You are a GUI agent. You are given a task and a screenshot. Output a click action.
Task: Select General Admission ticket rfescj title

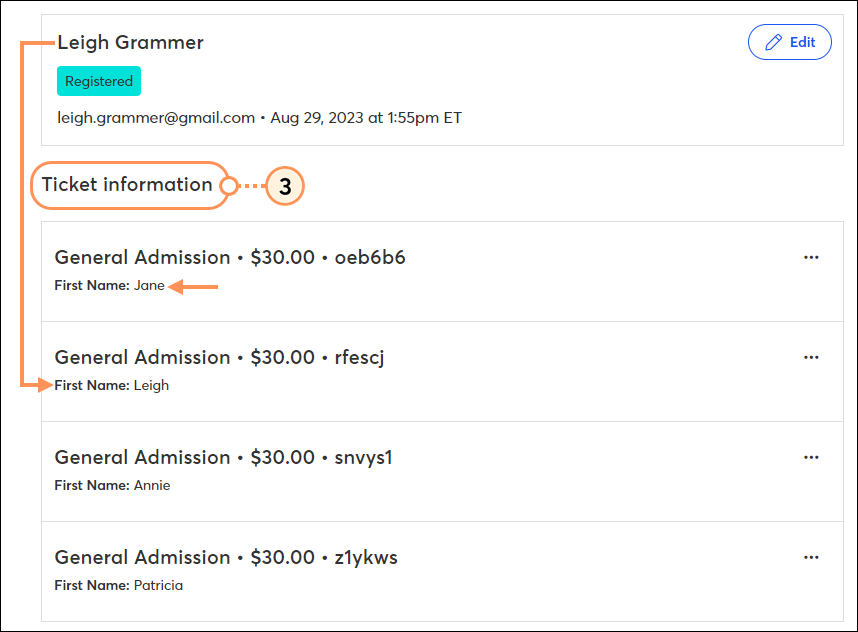pyautogui.click(x=219, y=357)
